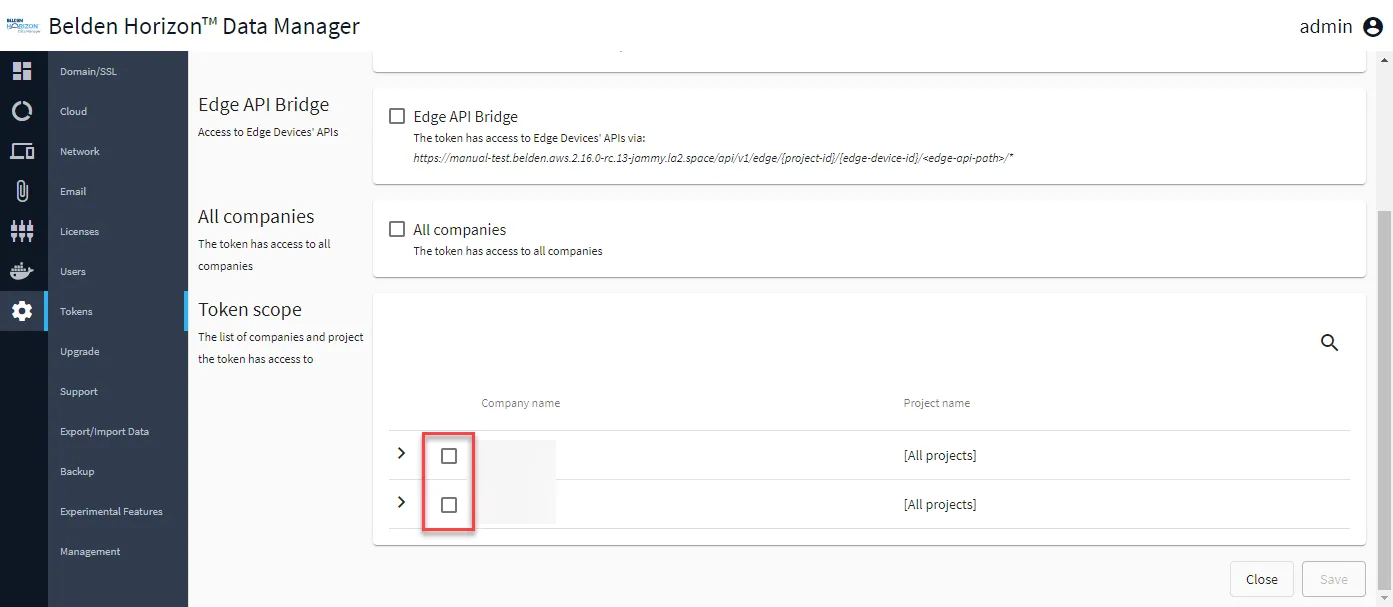Open the paperclip attachments icon
Image resolution: width=1393 pixels, height=607 pixels.
(x=22, y=191)
